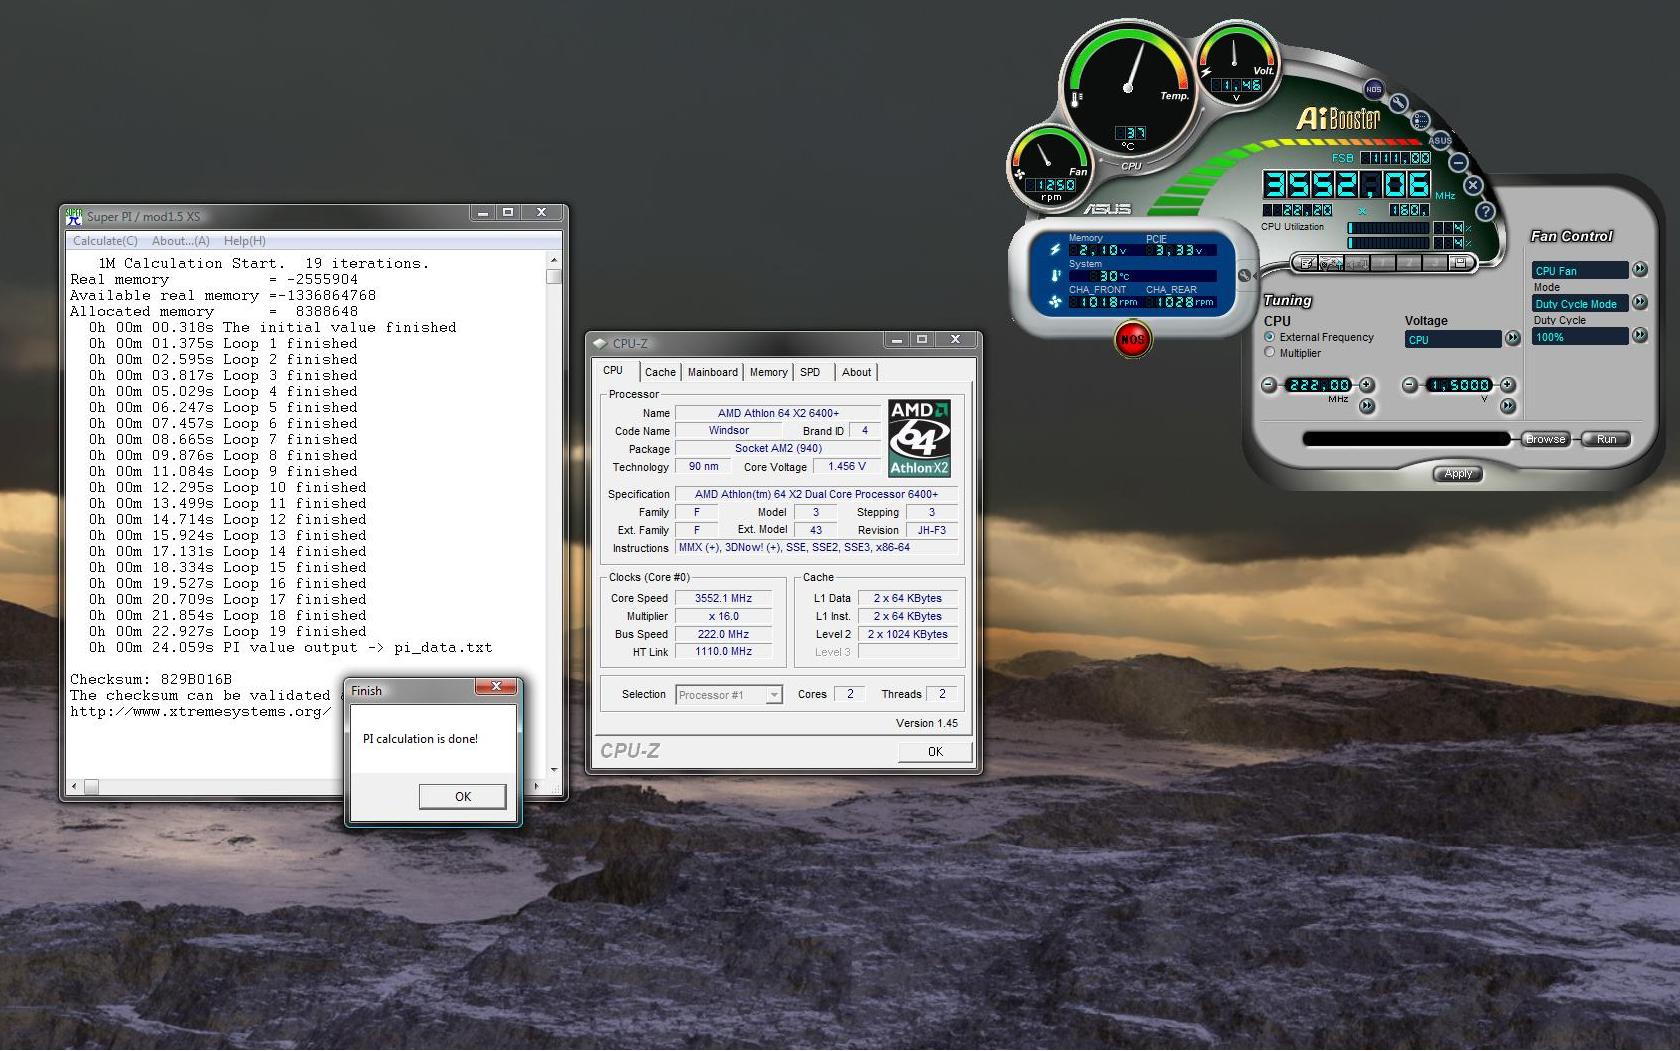Click the HT Link value 1110.0 MHz
The image size is (1680, 1051).
tap(724, 652)
